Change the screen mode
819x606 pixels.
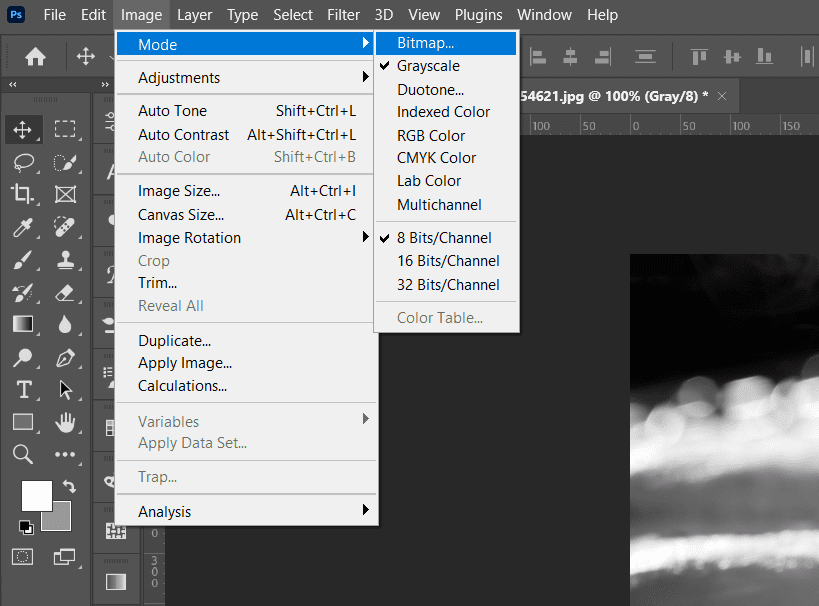point(65,557)
